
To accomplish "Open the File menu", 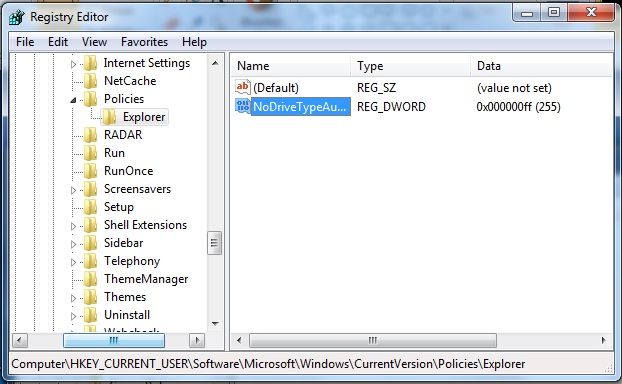I will pyautogui.click(x=25, y=42).
